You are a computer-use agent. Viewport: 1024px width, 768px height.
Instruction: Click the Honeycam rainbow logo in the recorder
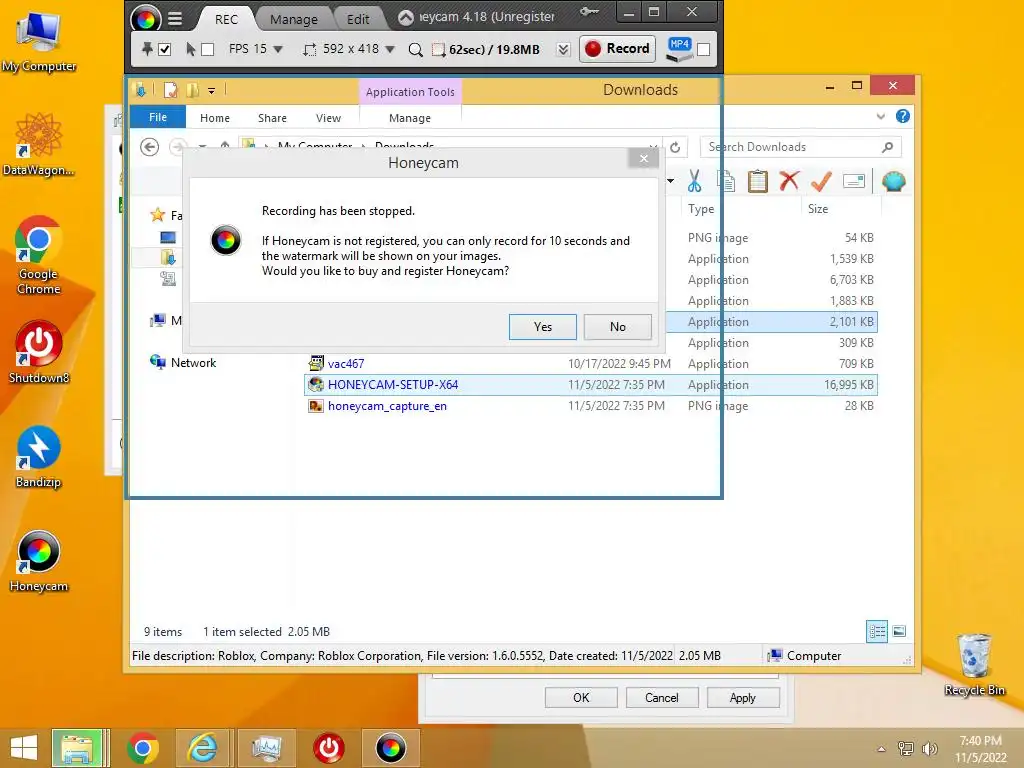point(145,18)
